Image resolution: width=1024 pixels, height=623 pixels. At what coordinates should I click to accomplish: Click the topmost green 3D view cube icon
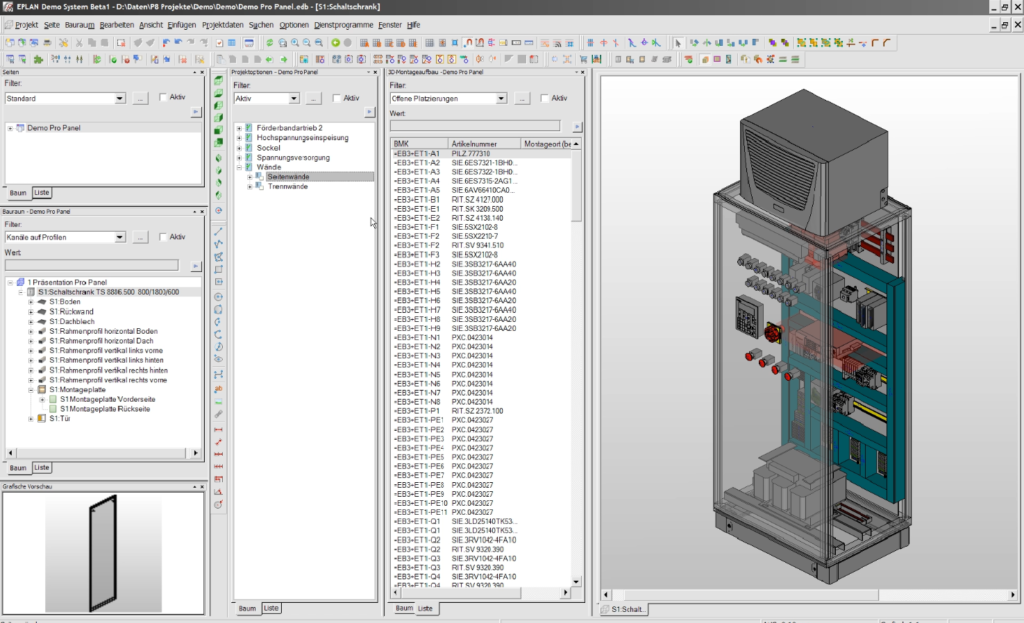coord(219,79)
